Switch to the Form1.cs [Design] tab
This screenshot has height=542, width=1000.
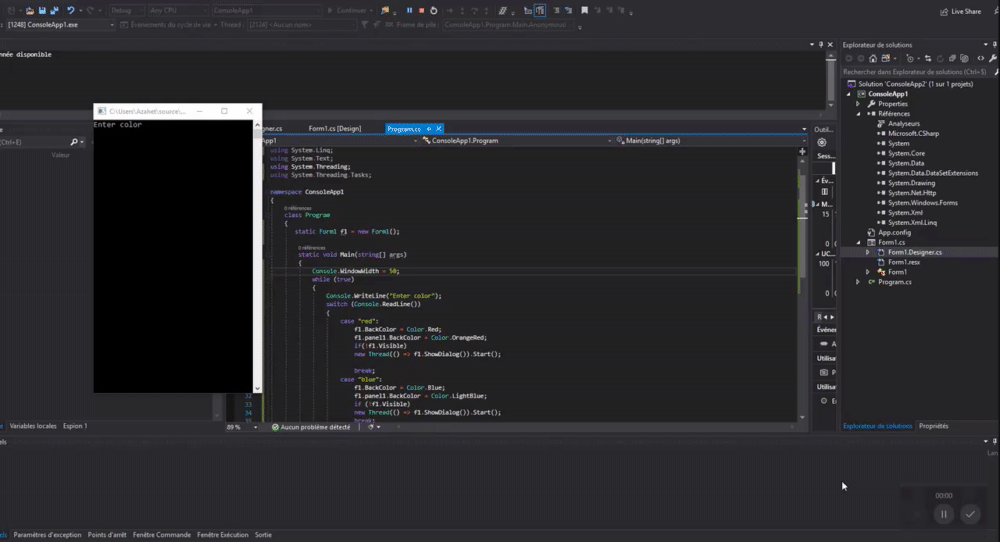click(334, 128)
